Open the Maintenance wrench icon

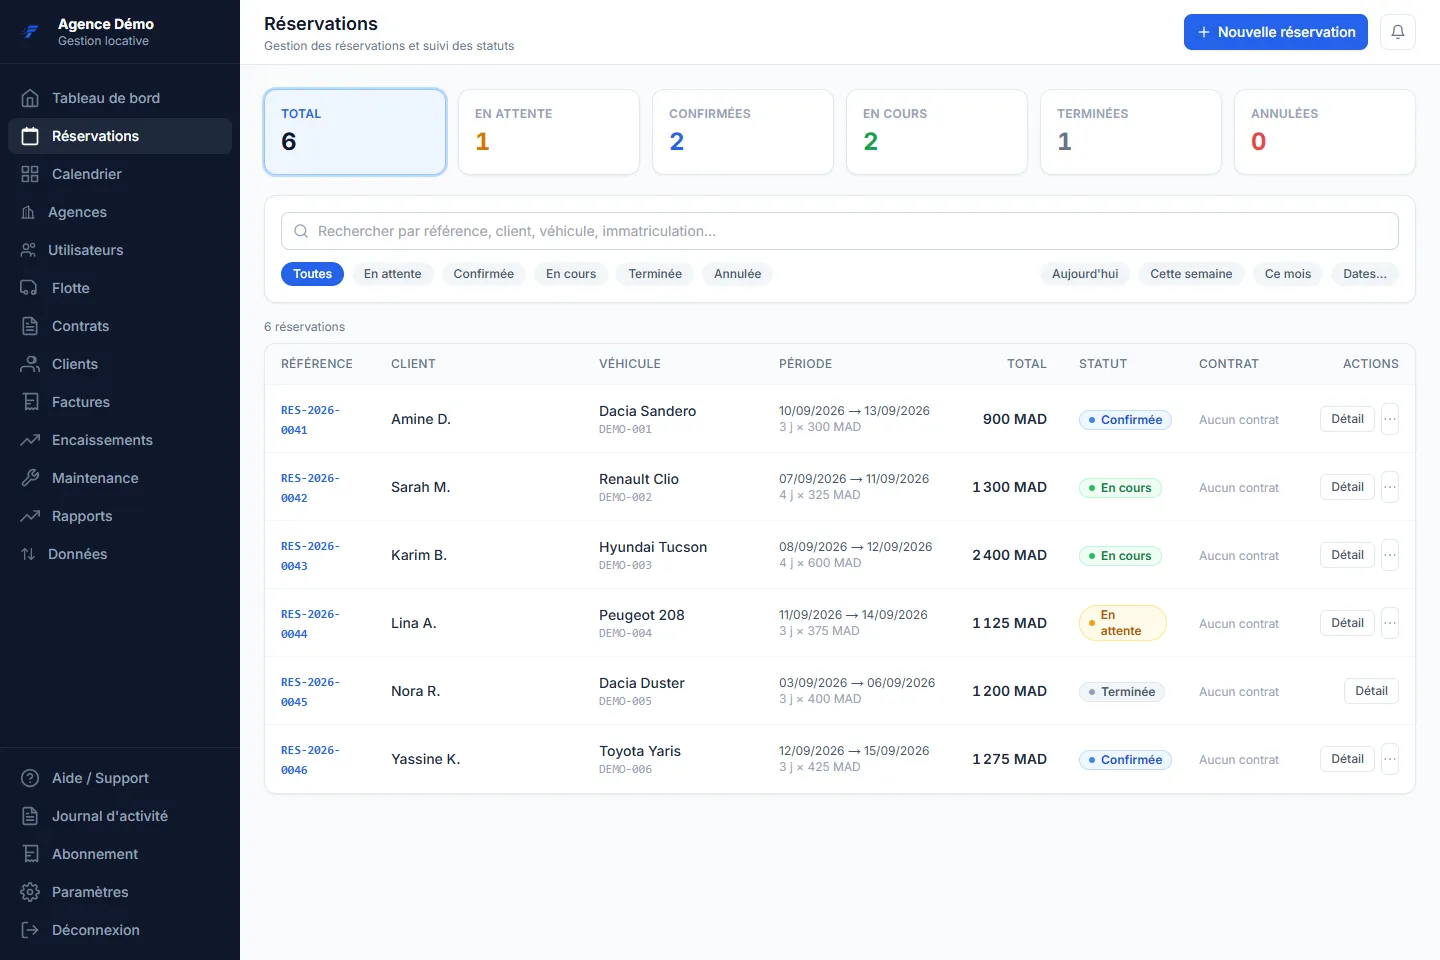point(30,478)
